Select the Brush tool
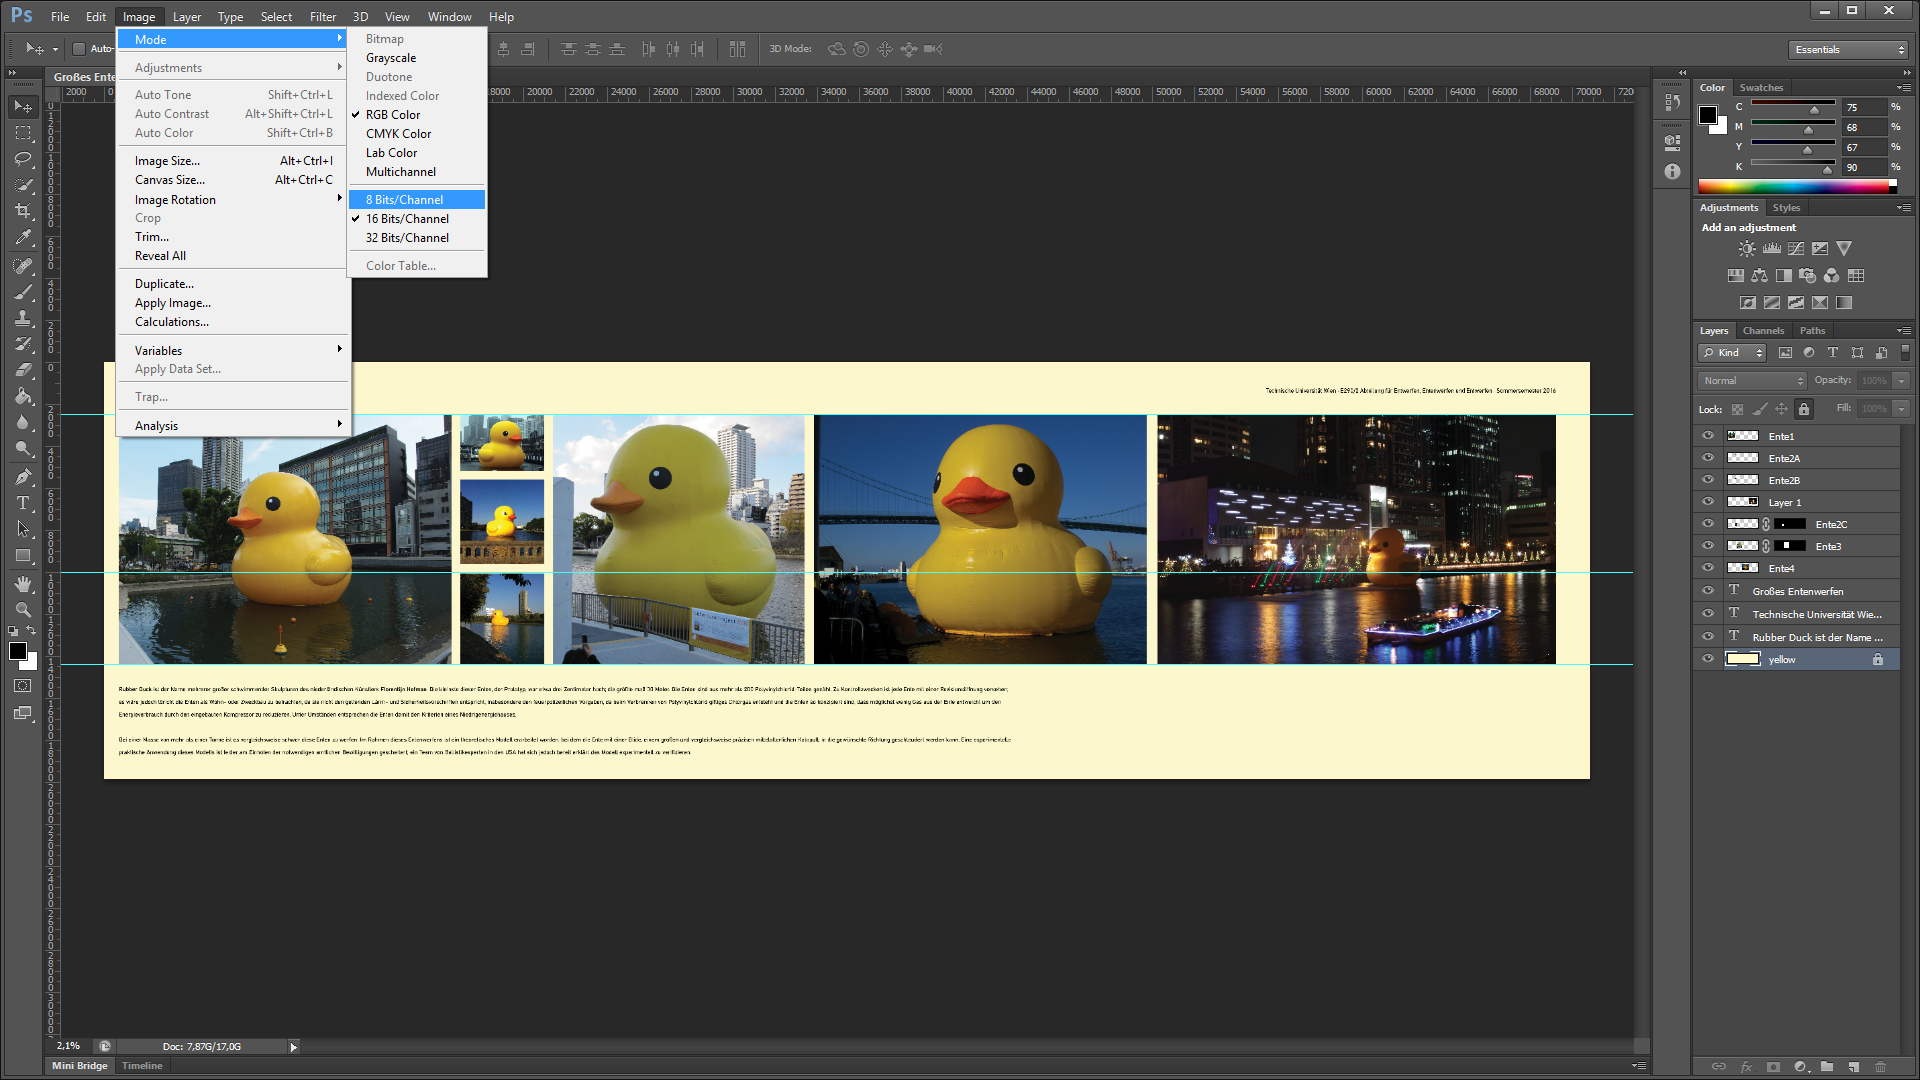1920x1080 pixels. 23,292
